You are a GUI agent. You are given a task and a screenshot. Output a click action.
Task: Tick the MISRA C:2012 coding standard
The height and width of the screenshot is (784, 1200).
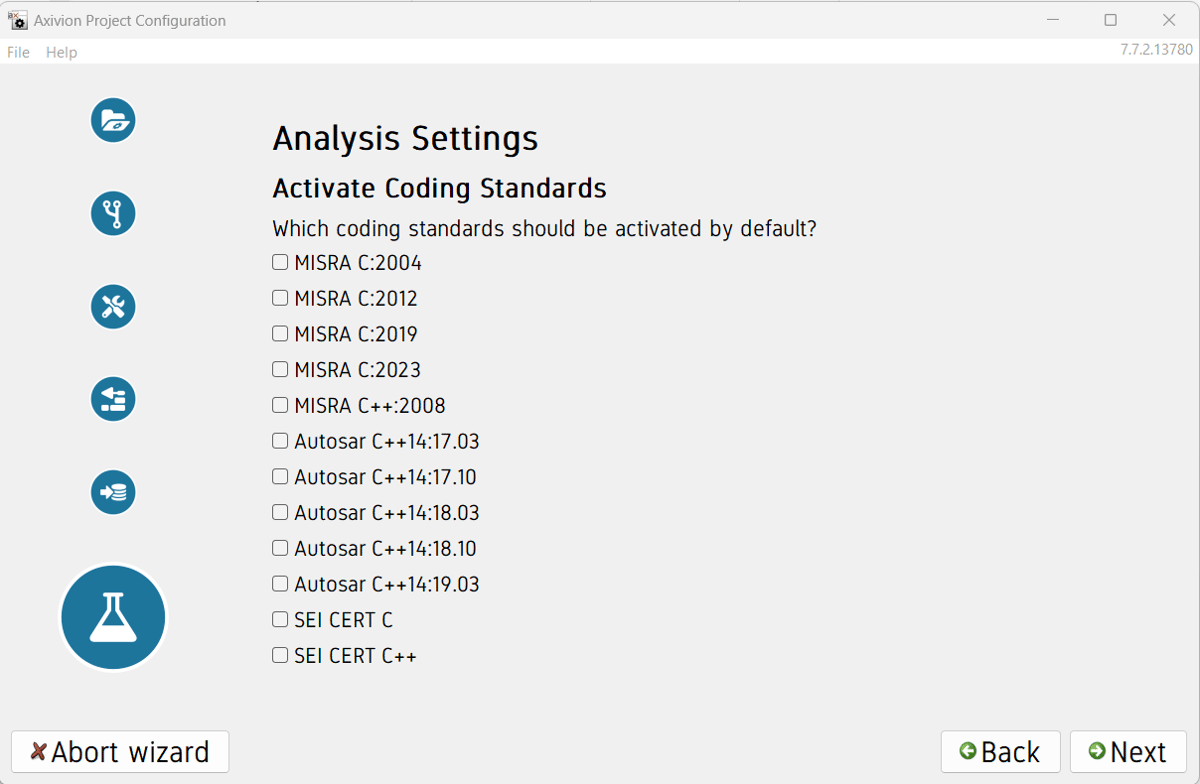(280, 299)
